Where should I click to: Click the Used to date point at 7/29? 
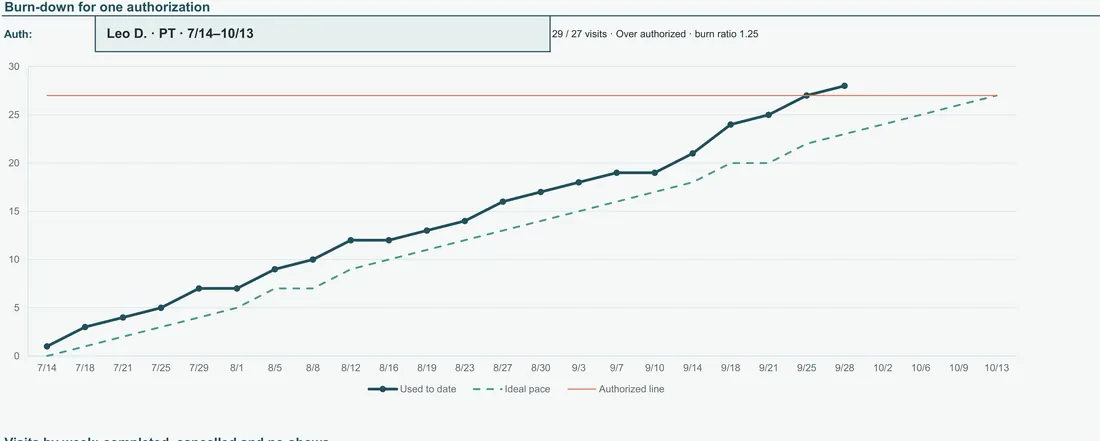coord(199,288)
